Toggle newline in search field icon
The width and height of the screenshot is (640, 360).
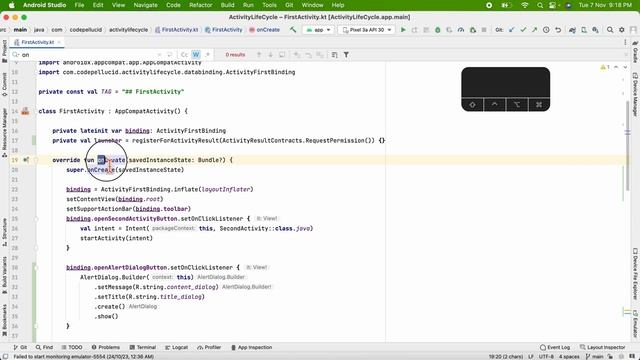[169, 55]
